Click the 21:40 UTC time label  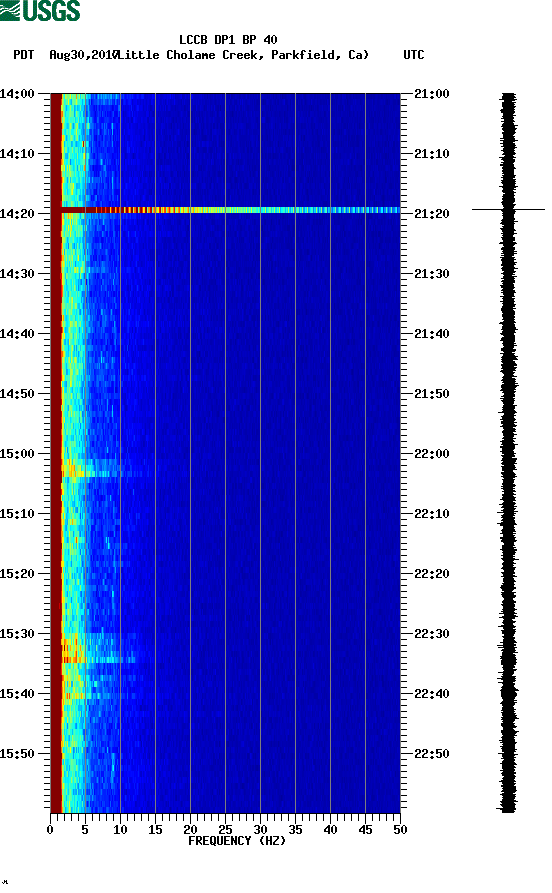click(432, 334)
